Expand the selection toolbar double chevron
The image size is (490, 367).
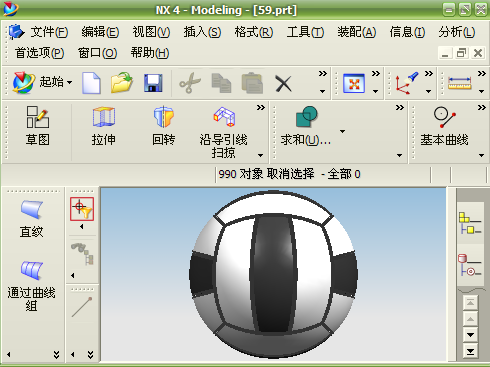tap(90, 355)
